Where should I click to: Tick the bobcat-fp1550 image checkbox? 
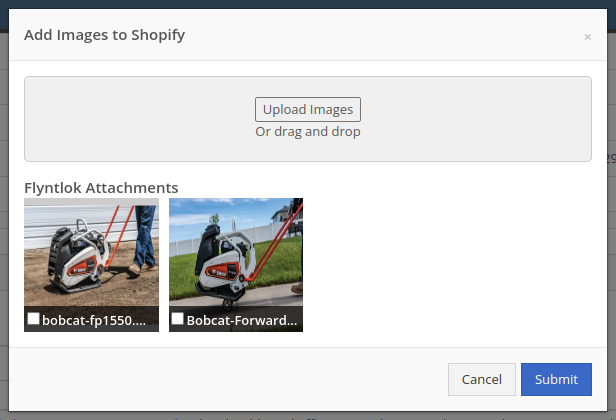point(33,318)
